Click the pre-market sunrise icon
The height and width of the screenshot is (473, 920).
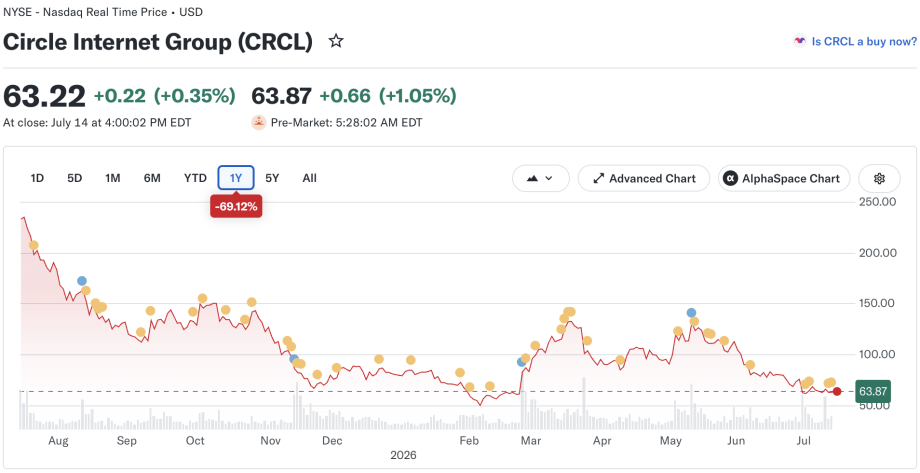coord(259,123)
